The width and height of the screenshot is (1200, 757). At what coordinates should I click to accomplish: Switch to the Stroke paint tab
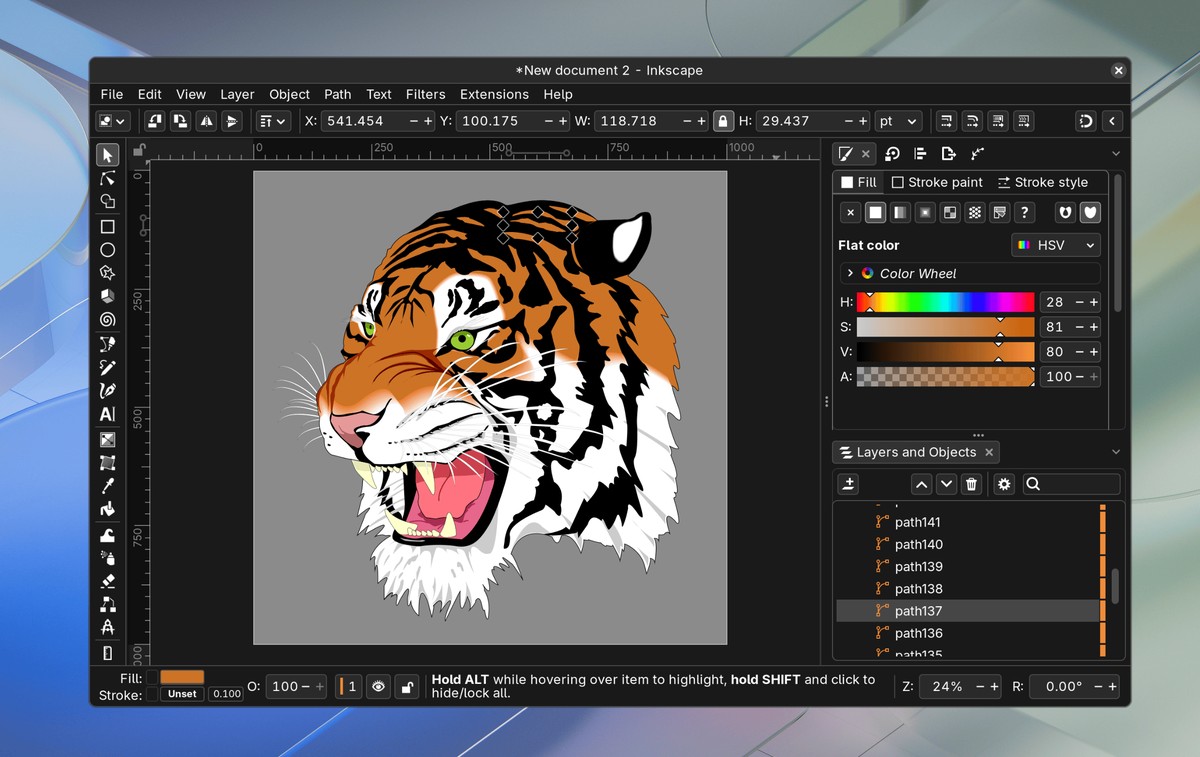(x=937, y=182)
